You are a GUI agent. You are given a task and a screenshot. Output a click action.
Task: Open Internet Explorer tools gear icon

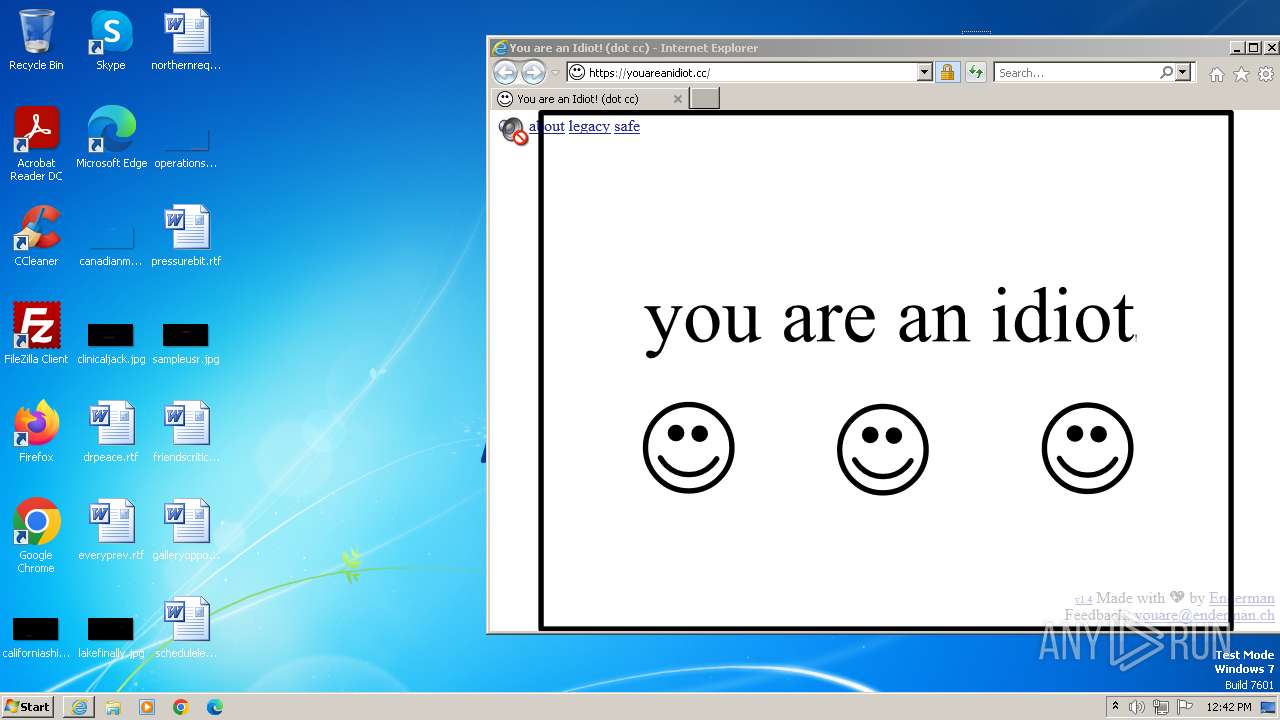point(1266,74)
